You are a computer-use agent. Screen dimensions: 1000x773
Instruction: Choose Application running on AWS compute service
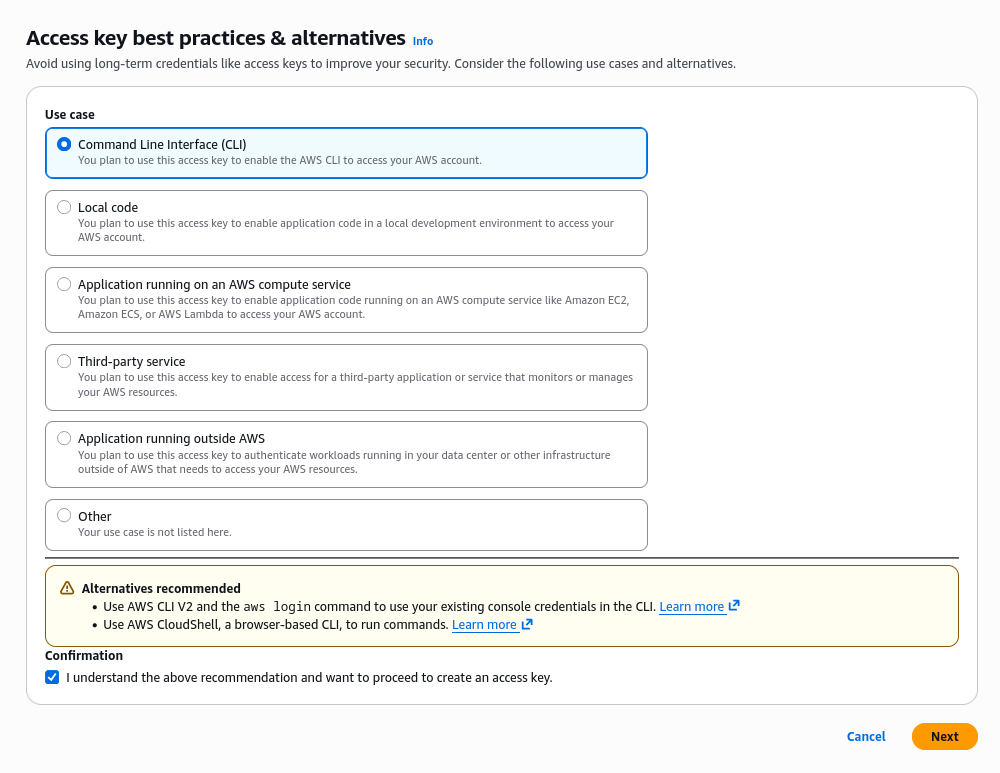point(64,284)
